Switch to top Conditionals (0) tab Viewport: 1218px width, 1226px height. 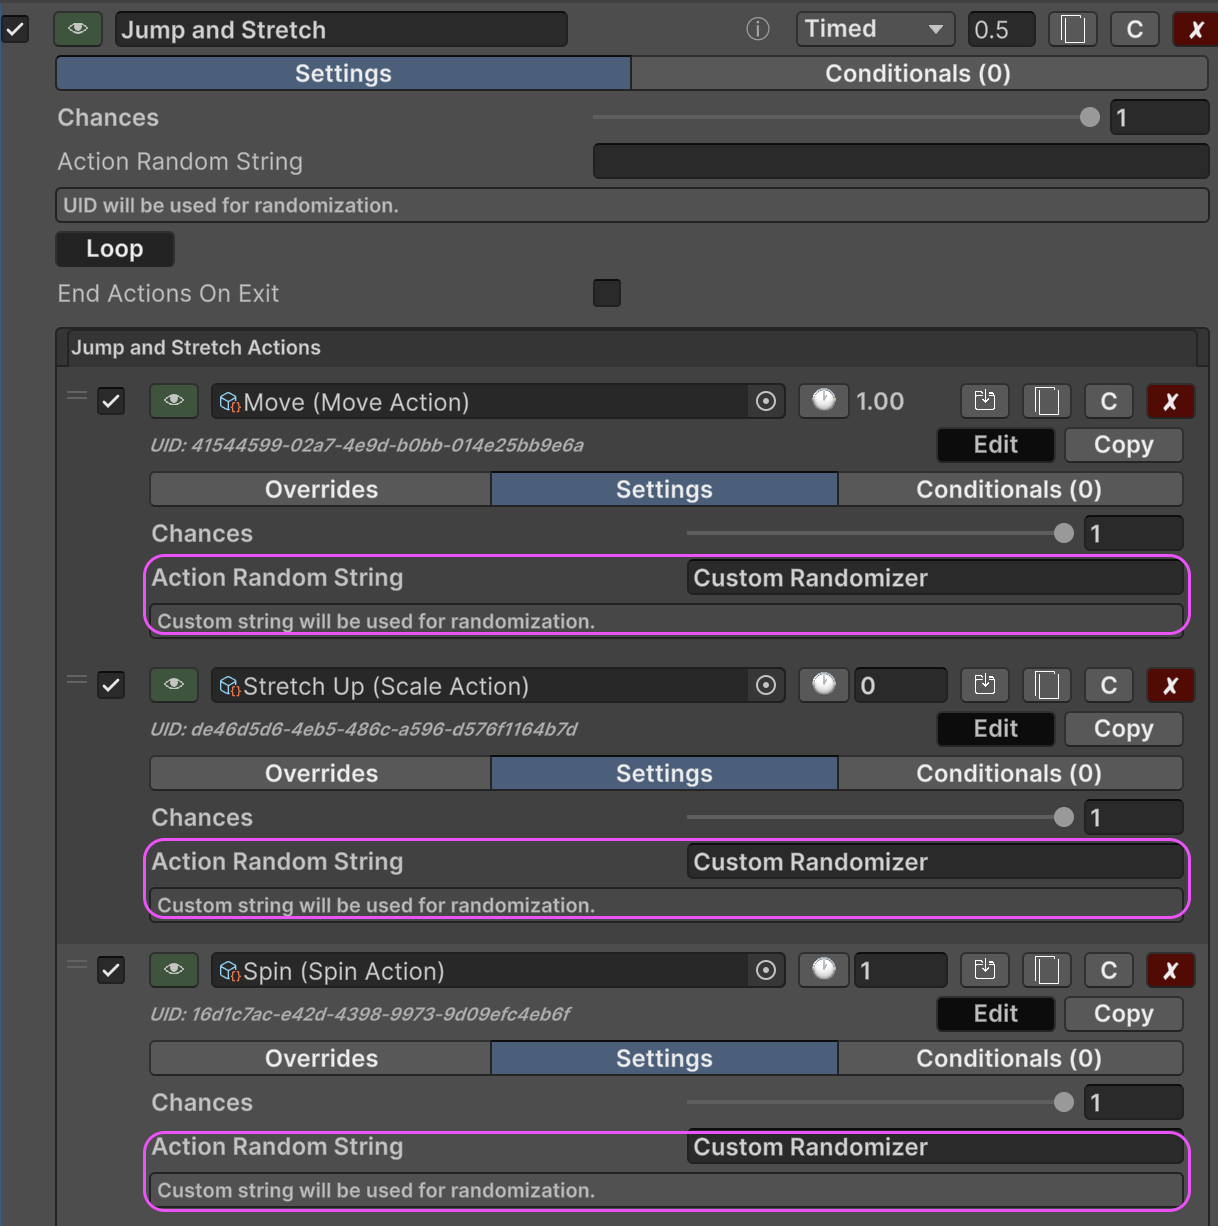pos(918,74)
